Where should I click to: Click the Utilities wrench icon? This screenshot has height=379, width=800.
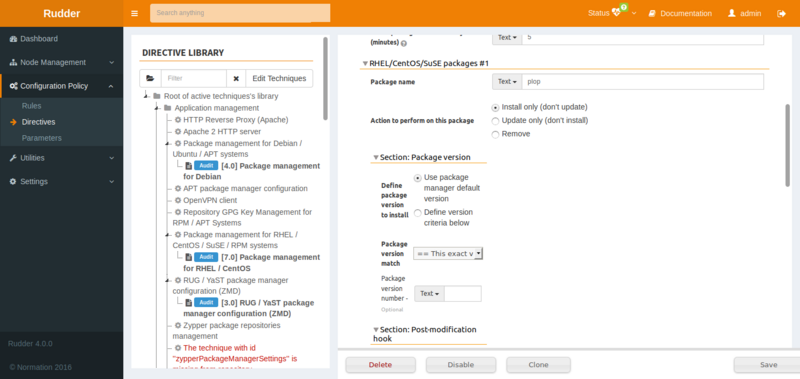coord(13,158)
